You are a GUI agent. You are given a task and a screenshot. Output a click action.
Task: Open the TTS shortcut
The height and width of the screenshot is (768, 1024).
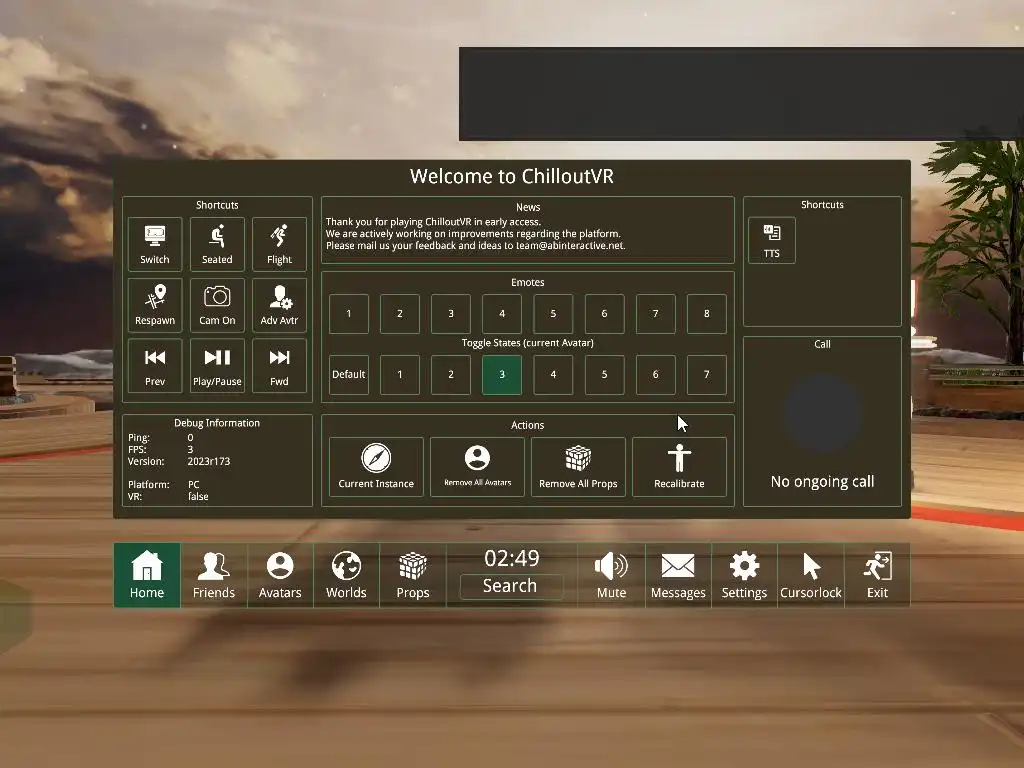(771, 240)
